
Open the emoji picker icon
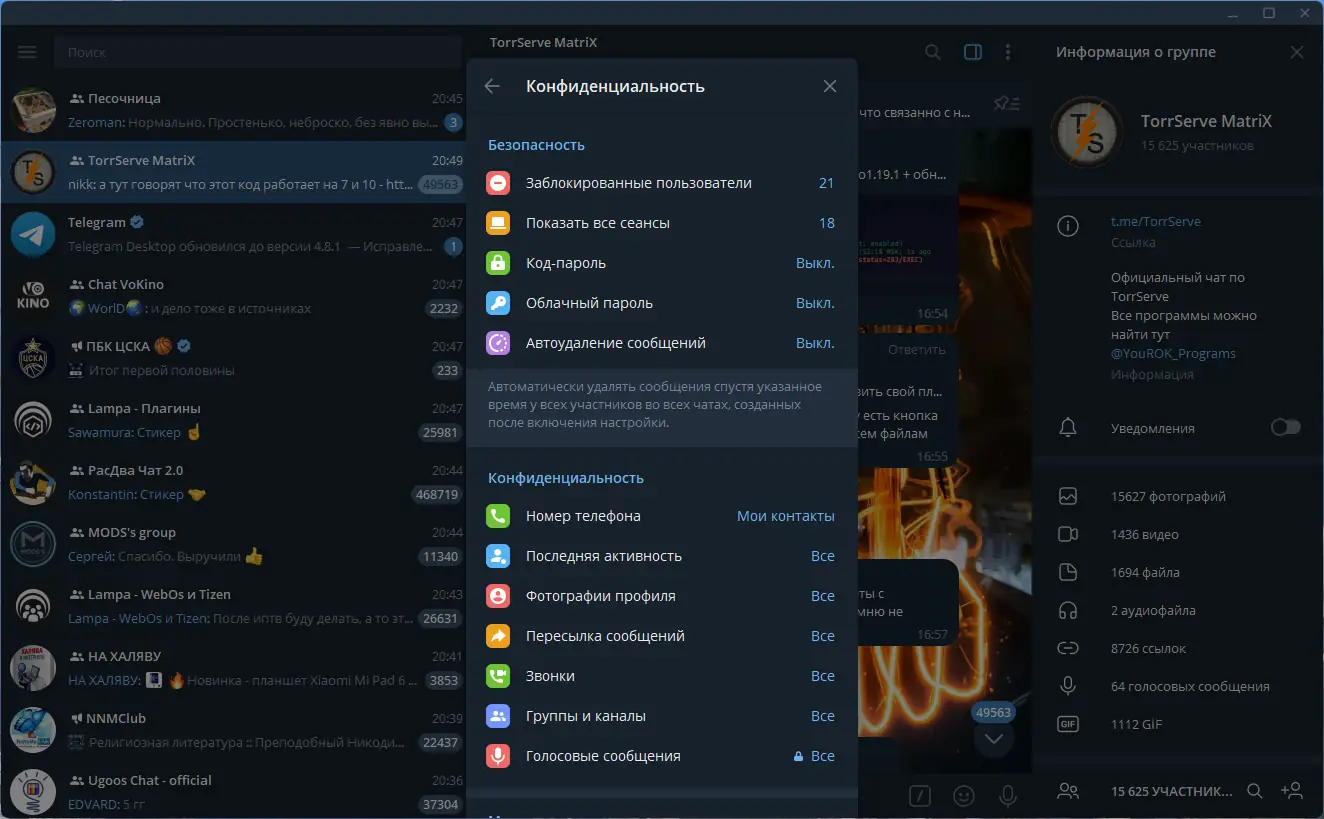point(964,795)
